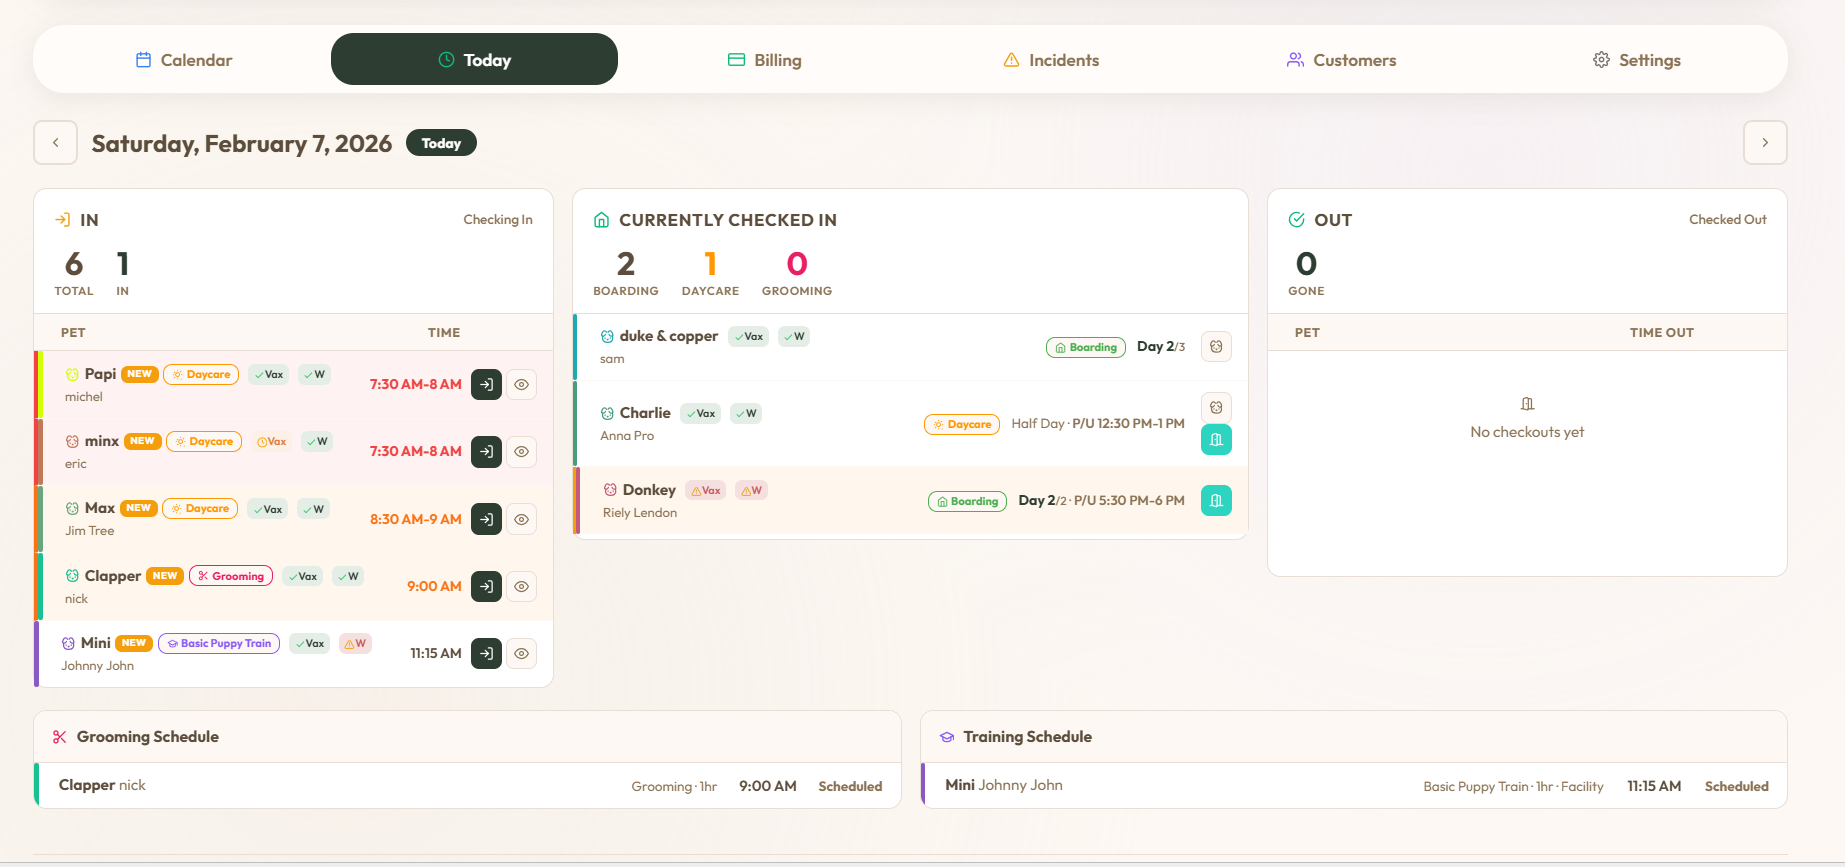Click the pet face icon on Charlie's row

coord(1216,407)
